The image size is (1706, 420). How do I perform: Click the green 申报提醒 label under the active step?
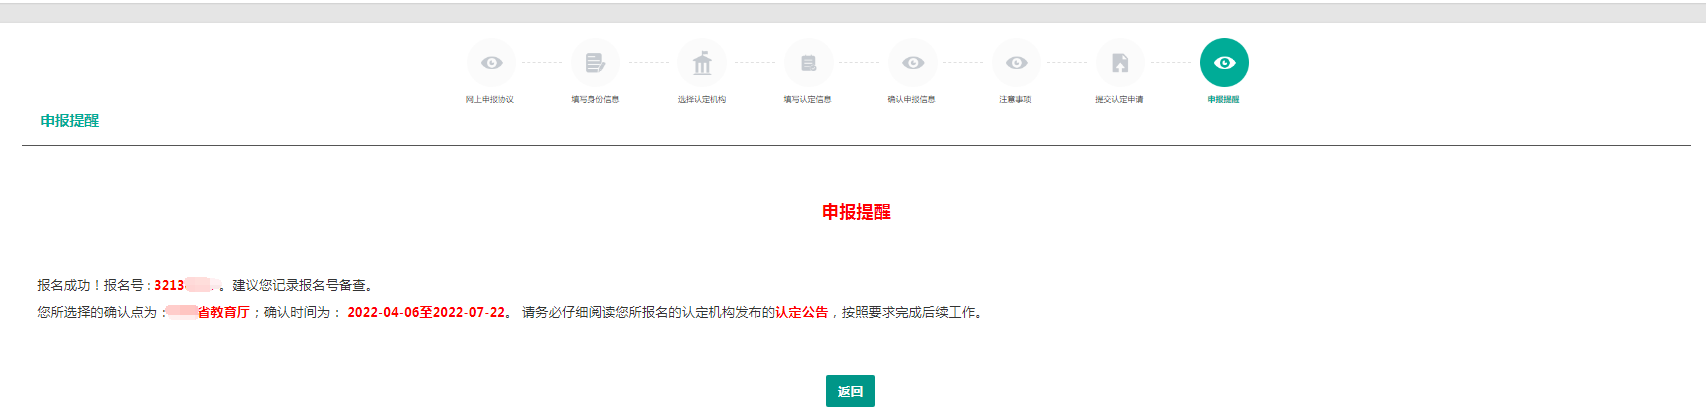(1223, 100)
